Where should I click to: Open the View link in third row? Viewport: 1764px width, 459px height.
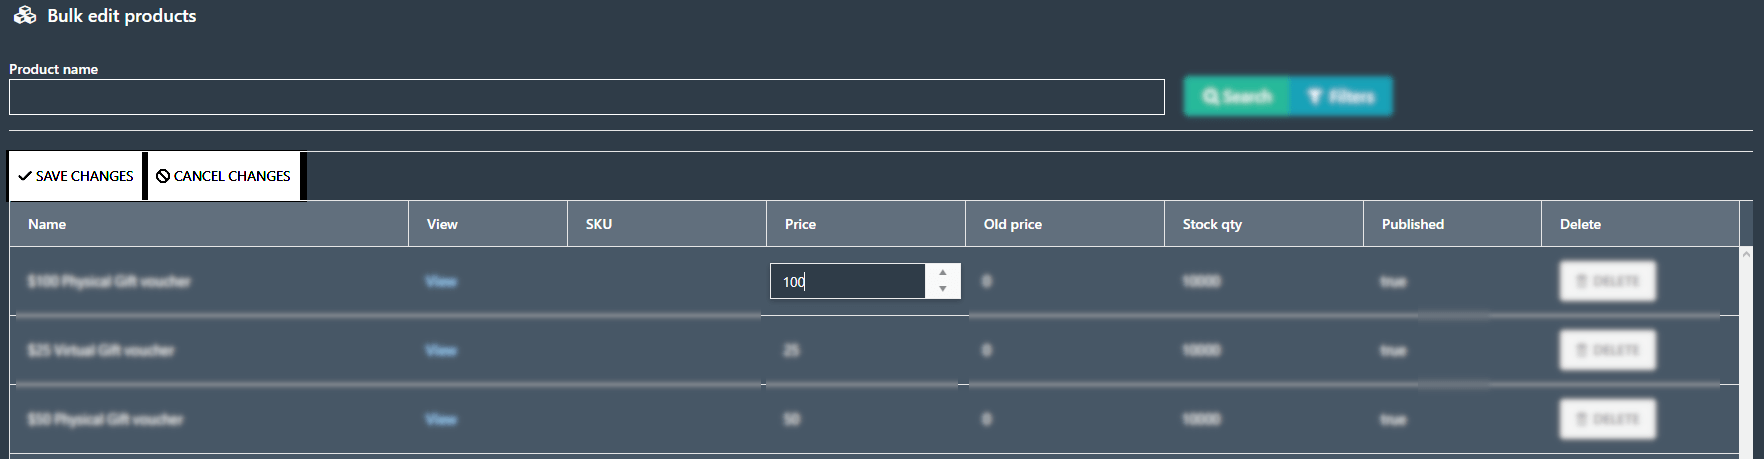click(441, 419)
